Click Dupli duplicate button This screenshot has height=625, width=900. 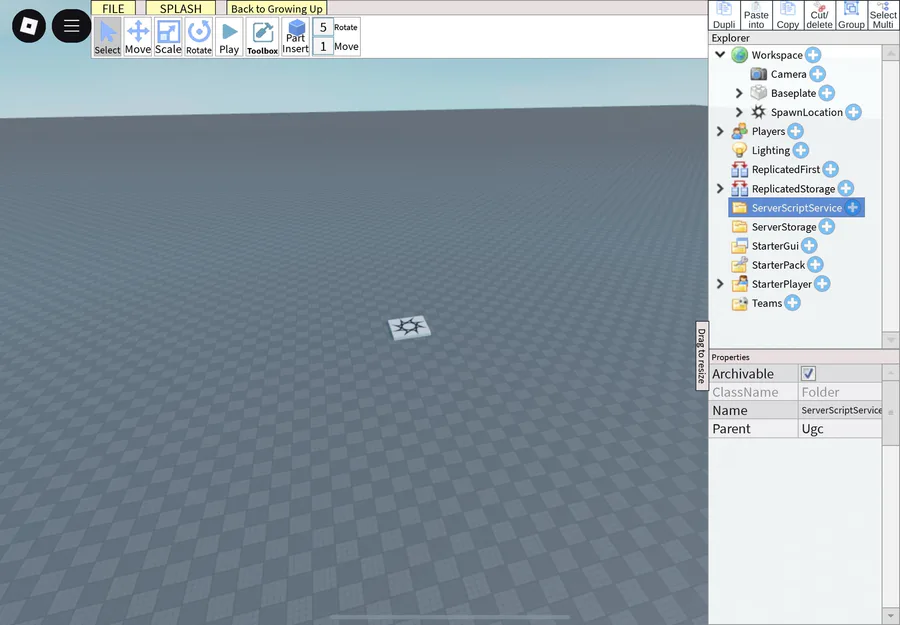pyautogui.click(x=724, y=15)
